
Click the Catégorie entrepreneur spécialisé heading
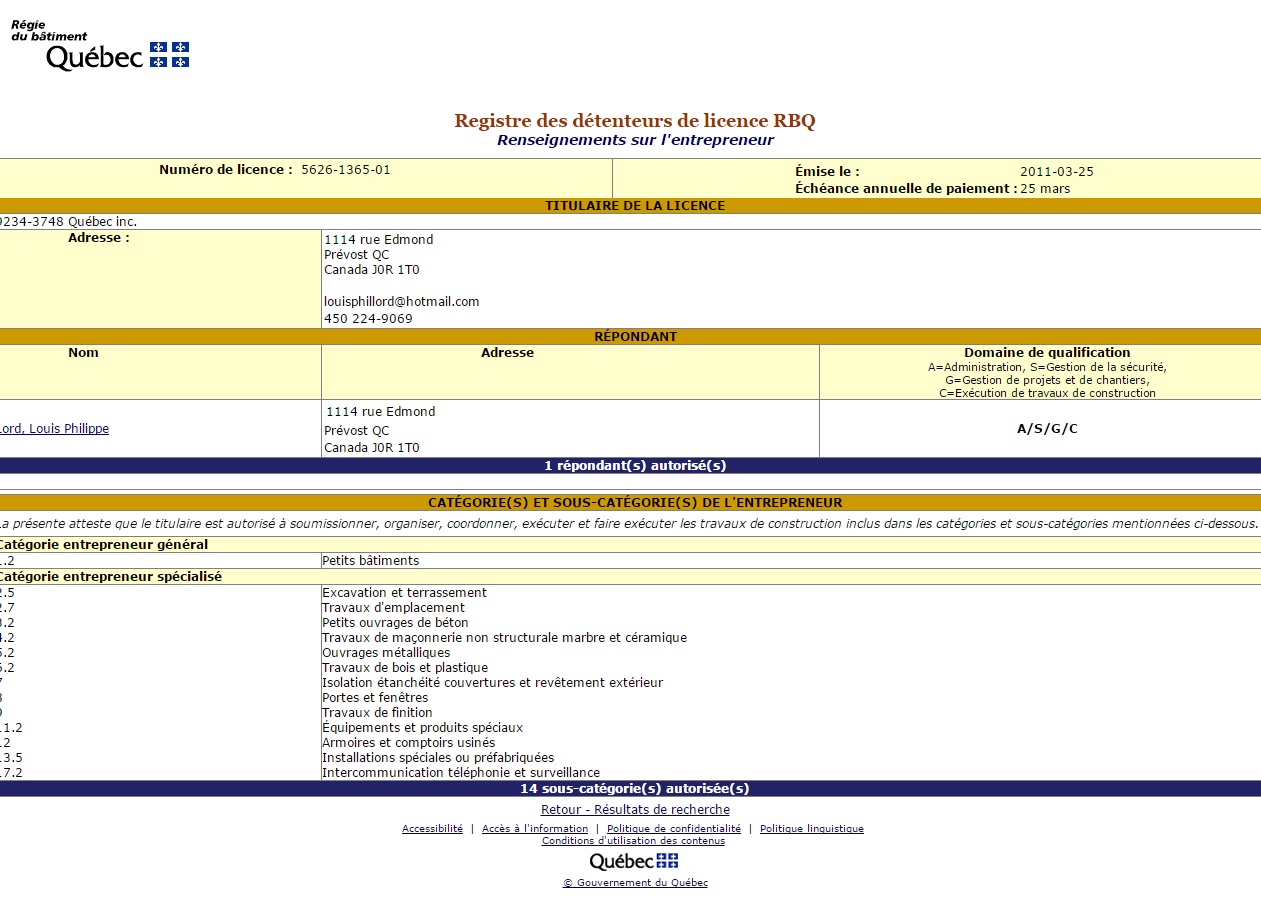(110, 577)
